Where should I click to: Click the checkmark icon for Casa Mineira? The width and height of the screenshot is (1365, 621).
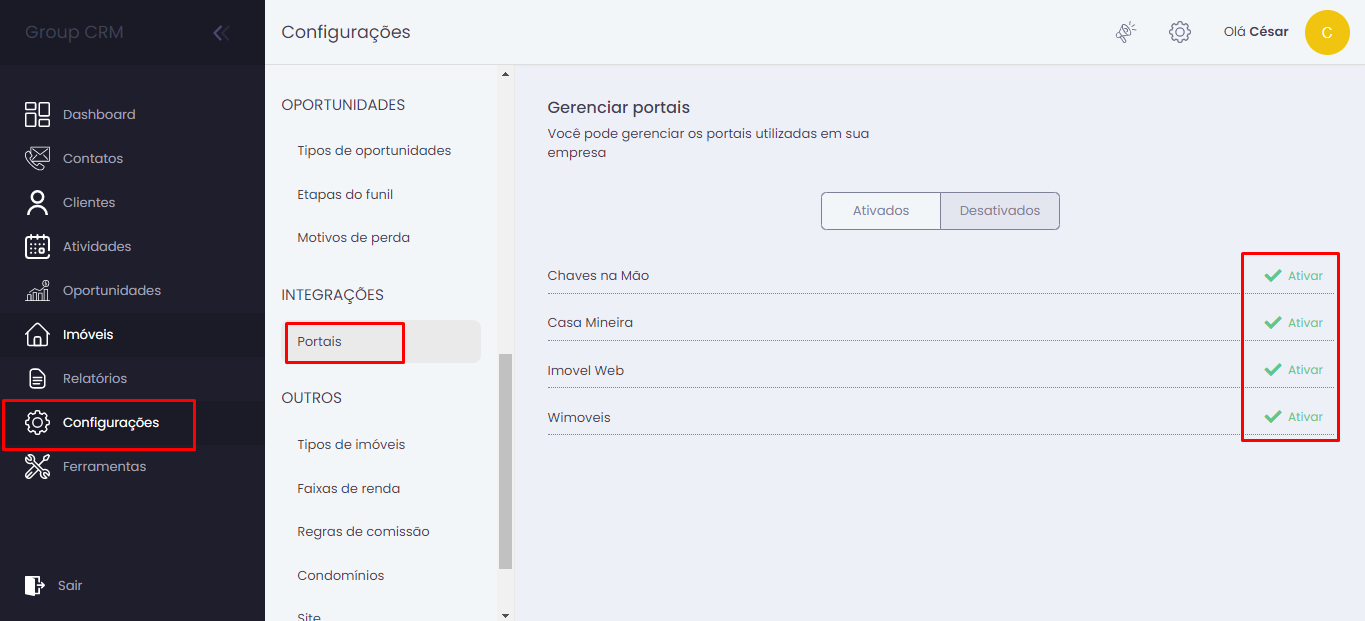[x=1272, y=322]
